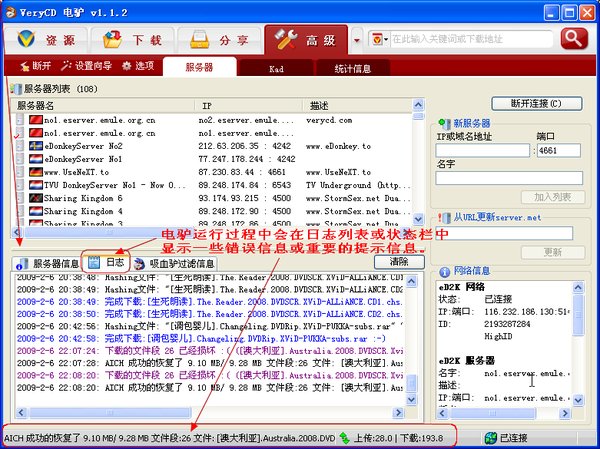Viewport: 600px width, 449px height.
Task: Select the eDonkeyServer No2 row
Action: [x=213, y=146]
